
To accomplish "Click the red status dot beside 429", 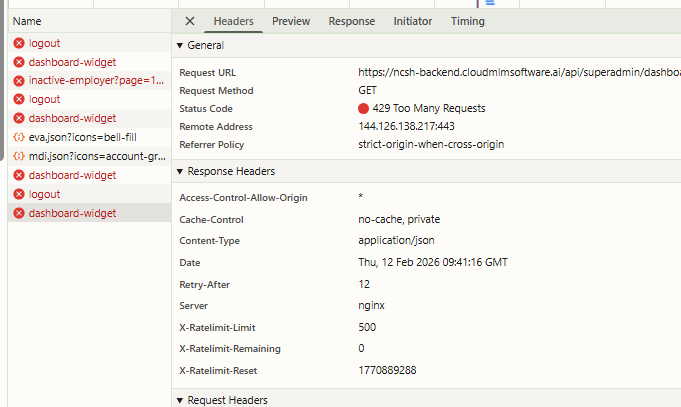I will [364, 108].
